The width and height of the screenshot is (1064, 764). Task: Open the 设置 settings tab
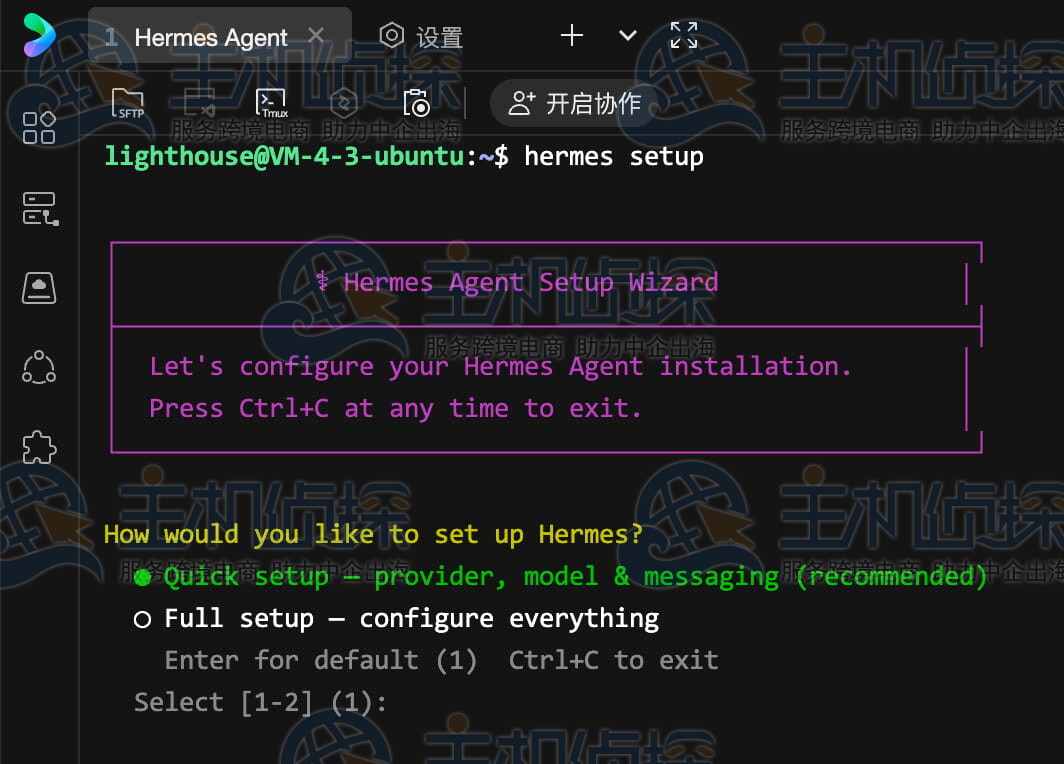point(421,38)
